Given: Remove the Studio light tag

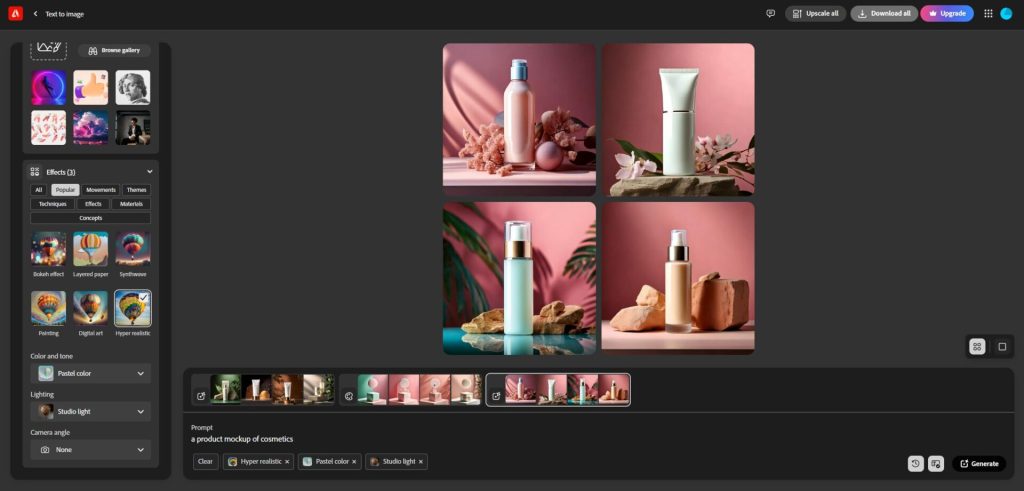Looking at the screenshot, I should (x=421, y=462).
